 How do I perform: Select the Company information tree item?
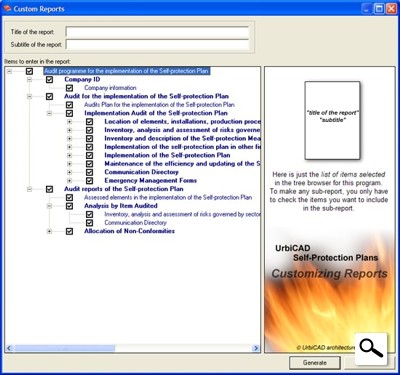(x=110, y=88)
